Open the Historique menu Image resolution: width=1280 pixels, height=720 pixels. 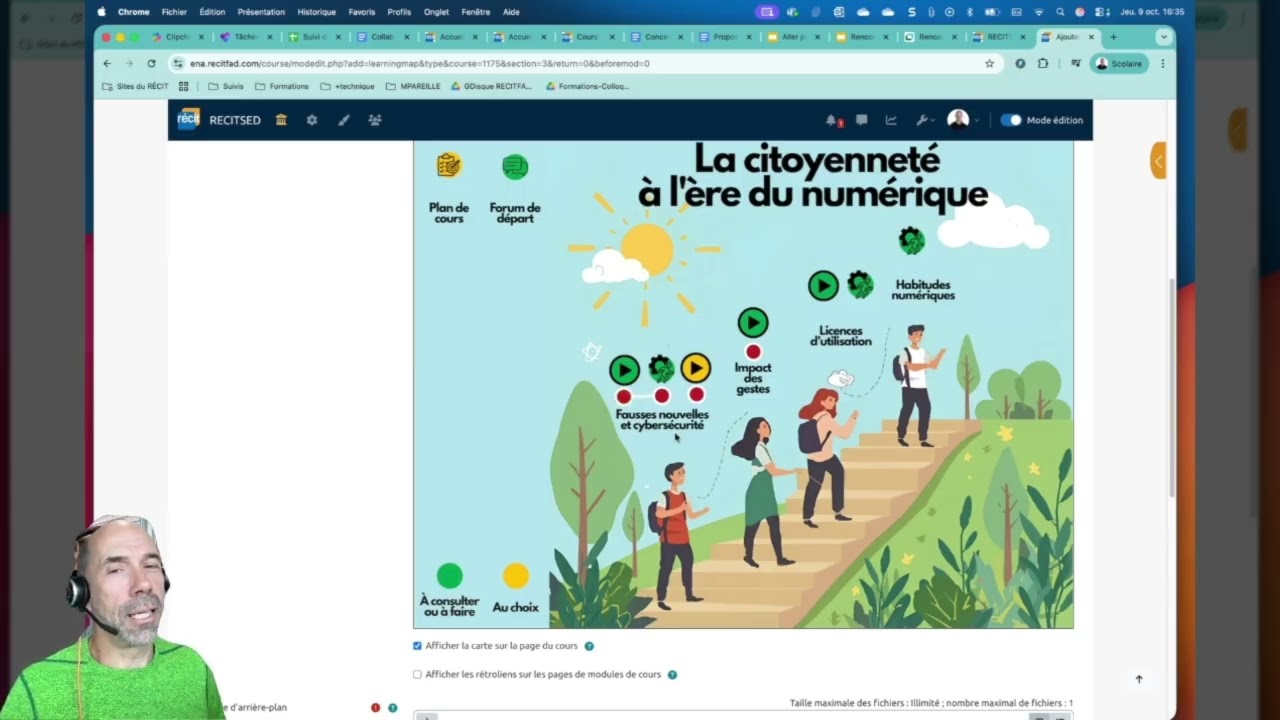317,12
